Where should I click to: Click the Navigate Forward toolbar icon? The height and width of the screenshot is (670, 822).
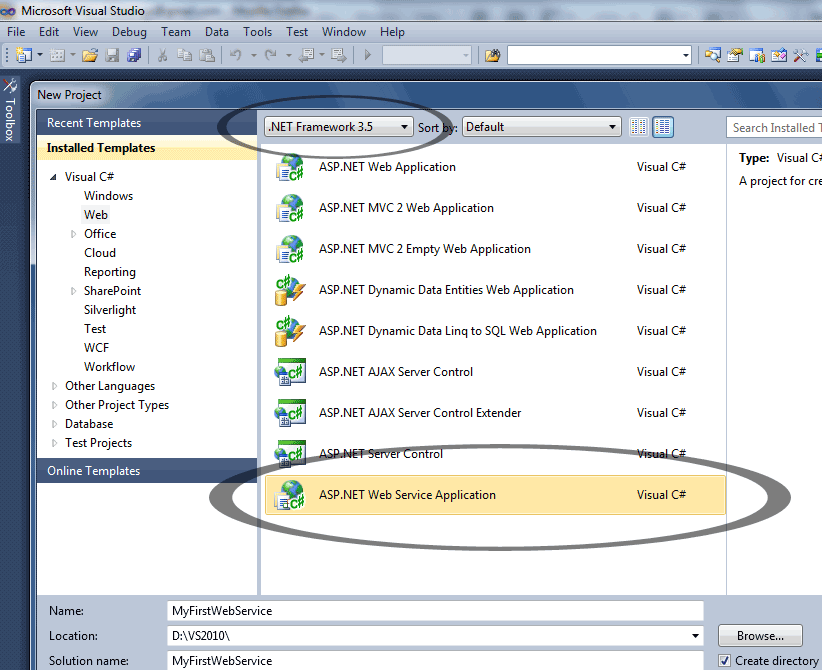pos(339,55)
